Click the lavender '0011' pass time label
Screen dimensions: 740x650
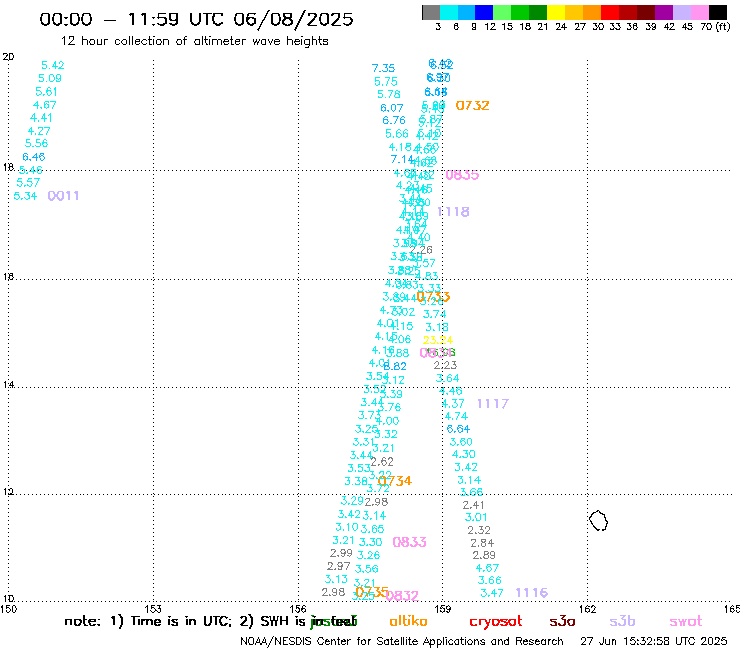[63, 196]
